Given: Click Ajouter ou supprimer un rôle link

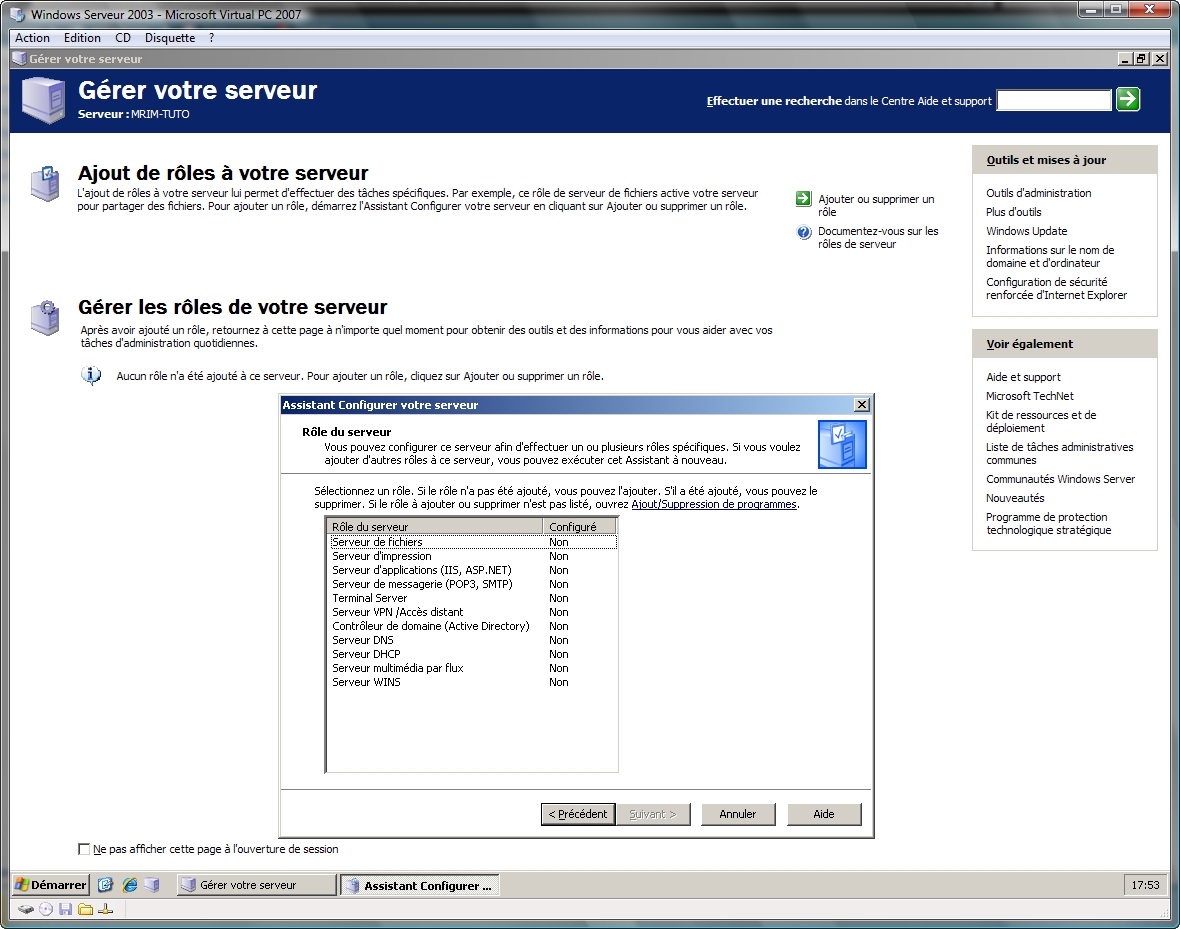Looking at the screenshot, I should (x=876, y=205).
